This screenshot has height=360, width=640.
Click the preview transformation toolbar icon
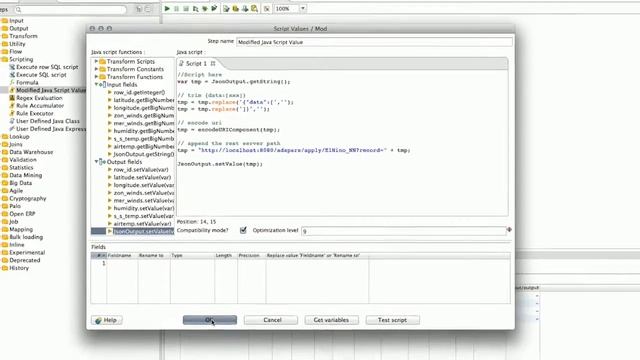coord(196,8)
